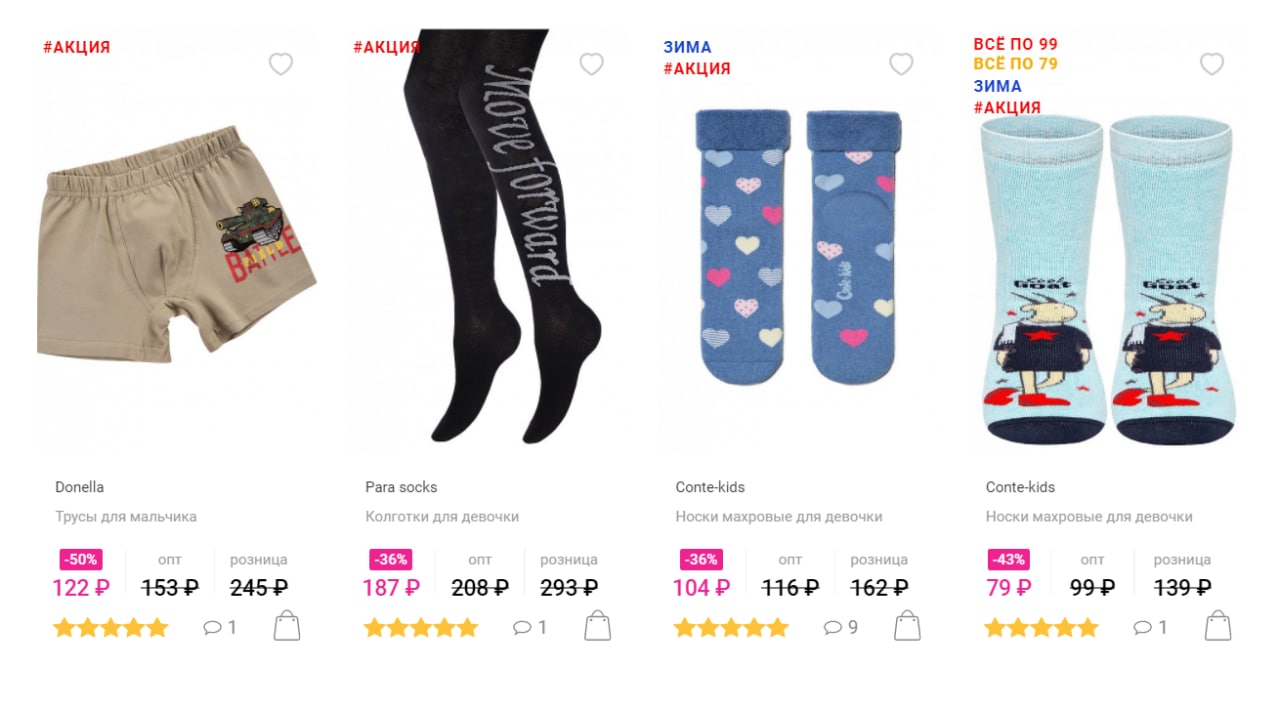Open reviews for Para socks tights

[530, 628]
